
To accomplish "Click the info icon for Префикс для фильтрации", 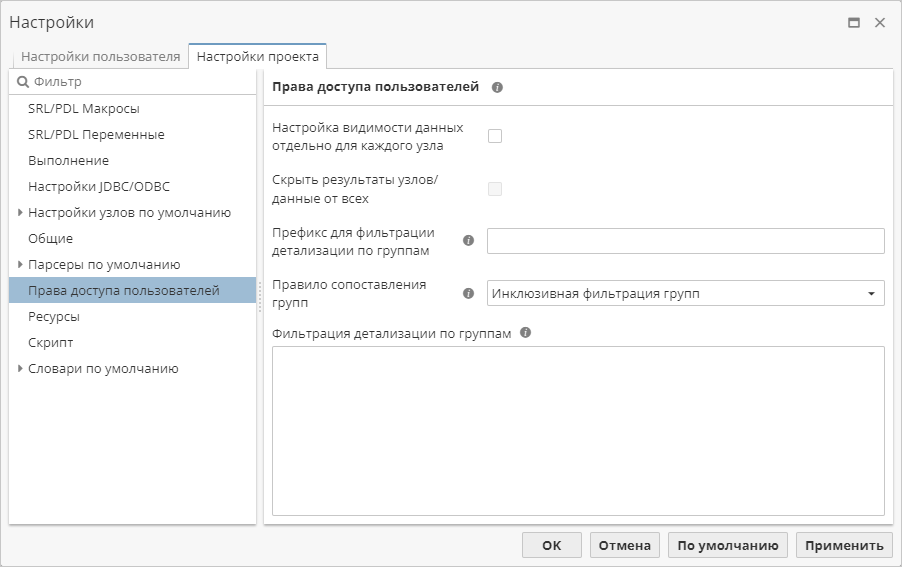I will point(469,240).
